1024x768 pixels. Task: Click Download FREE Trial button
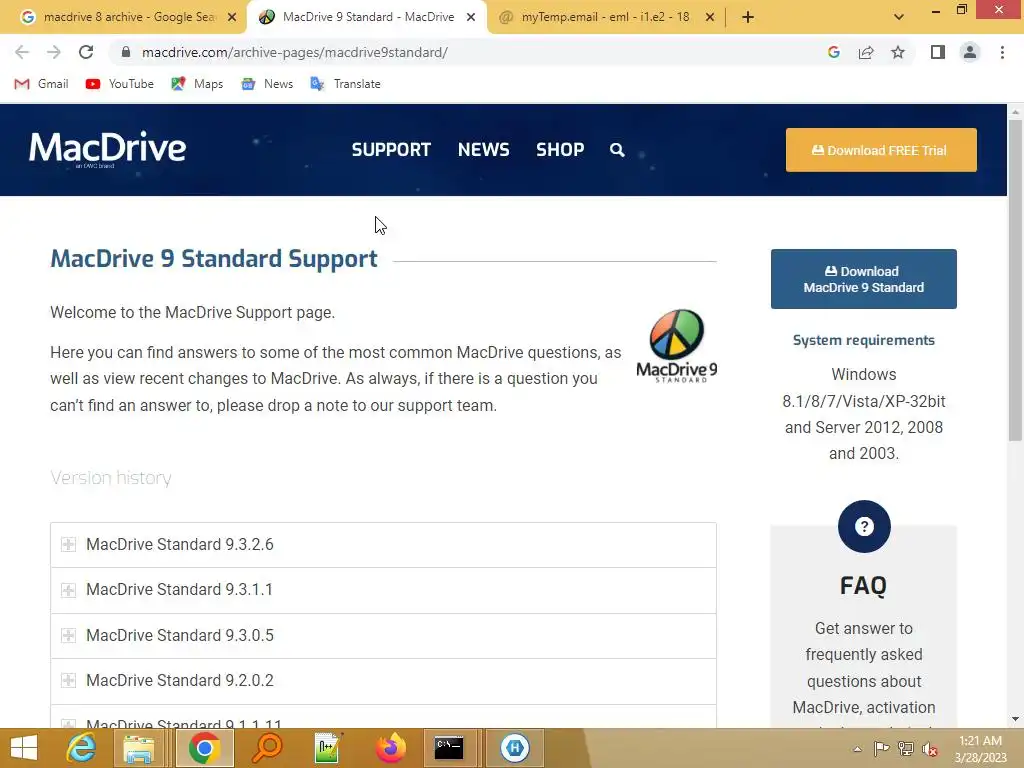coord(881,150)
